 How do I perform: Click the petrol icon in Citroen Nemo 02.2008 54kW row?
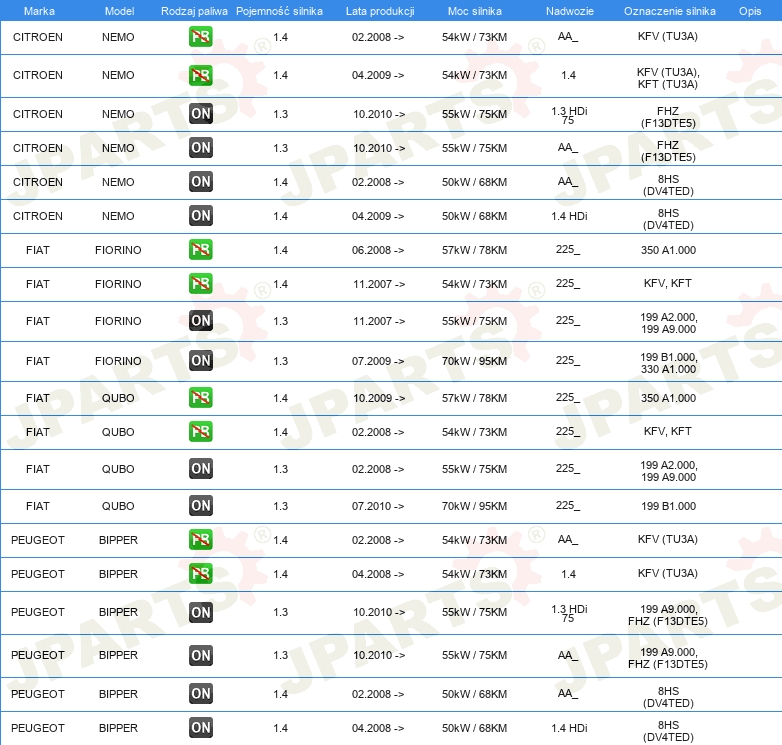click(x=200, y=37)
